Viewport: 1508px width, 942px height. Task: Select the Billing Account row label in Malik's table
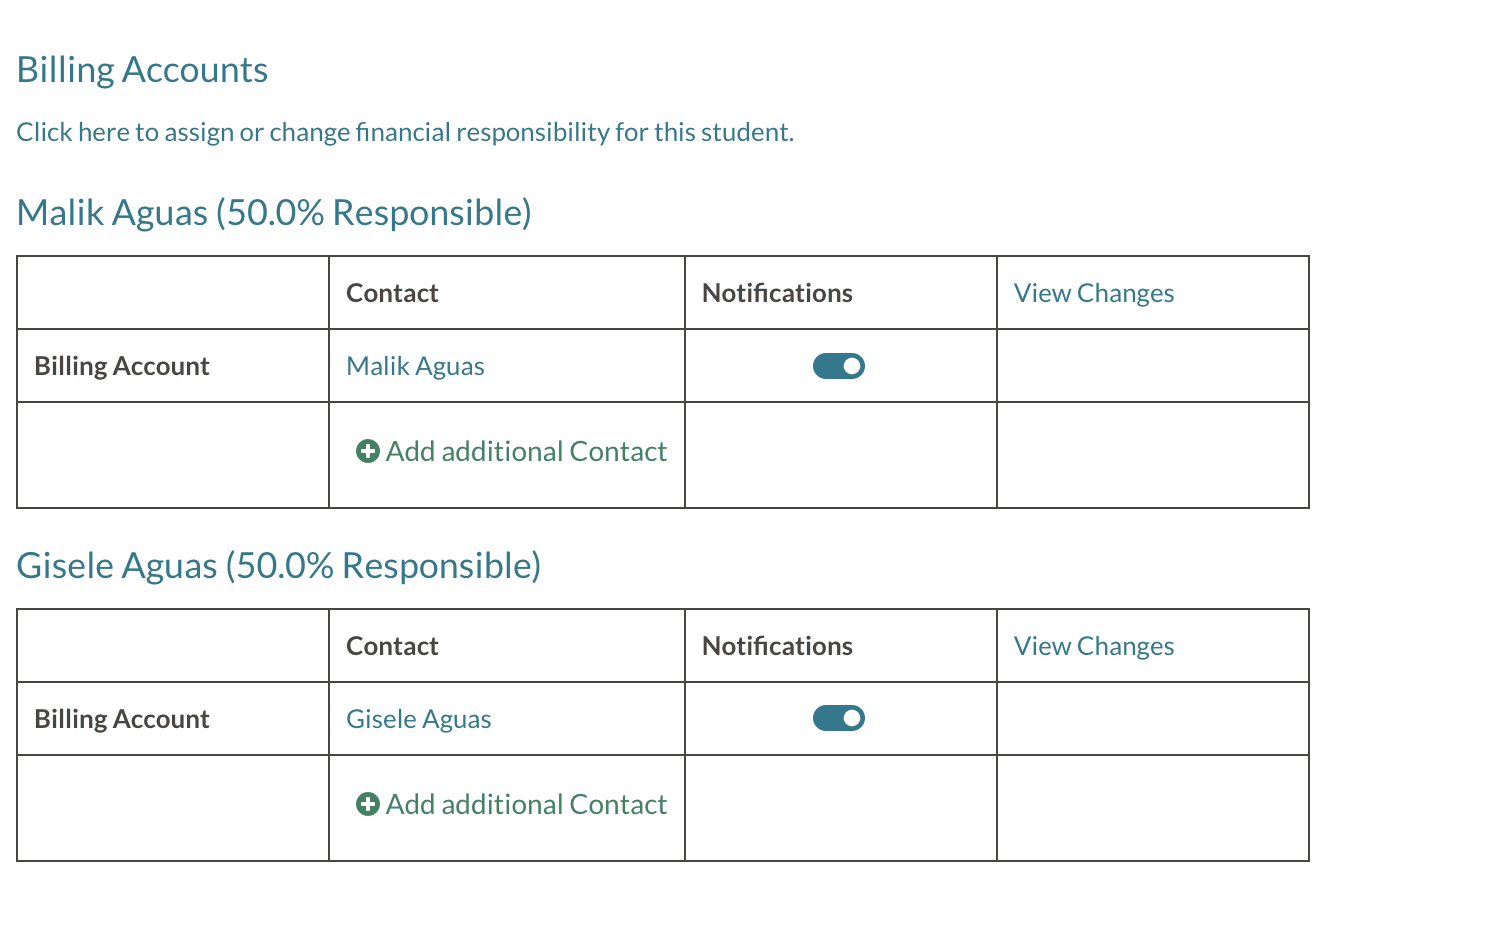[x=122, y=366]
